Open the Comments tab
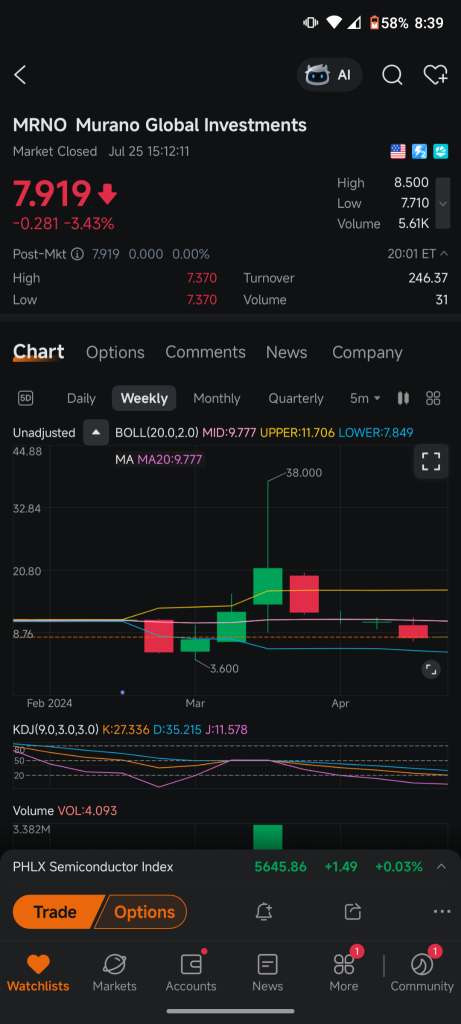 click(205, 352)
